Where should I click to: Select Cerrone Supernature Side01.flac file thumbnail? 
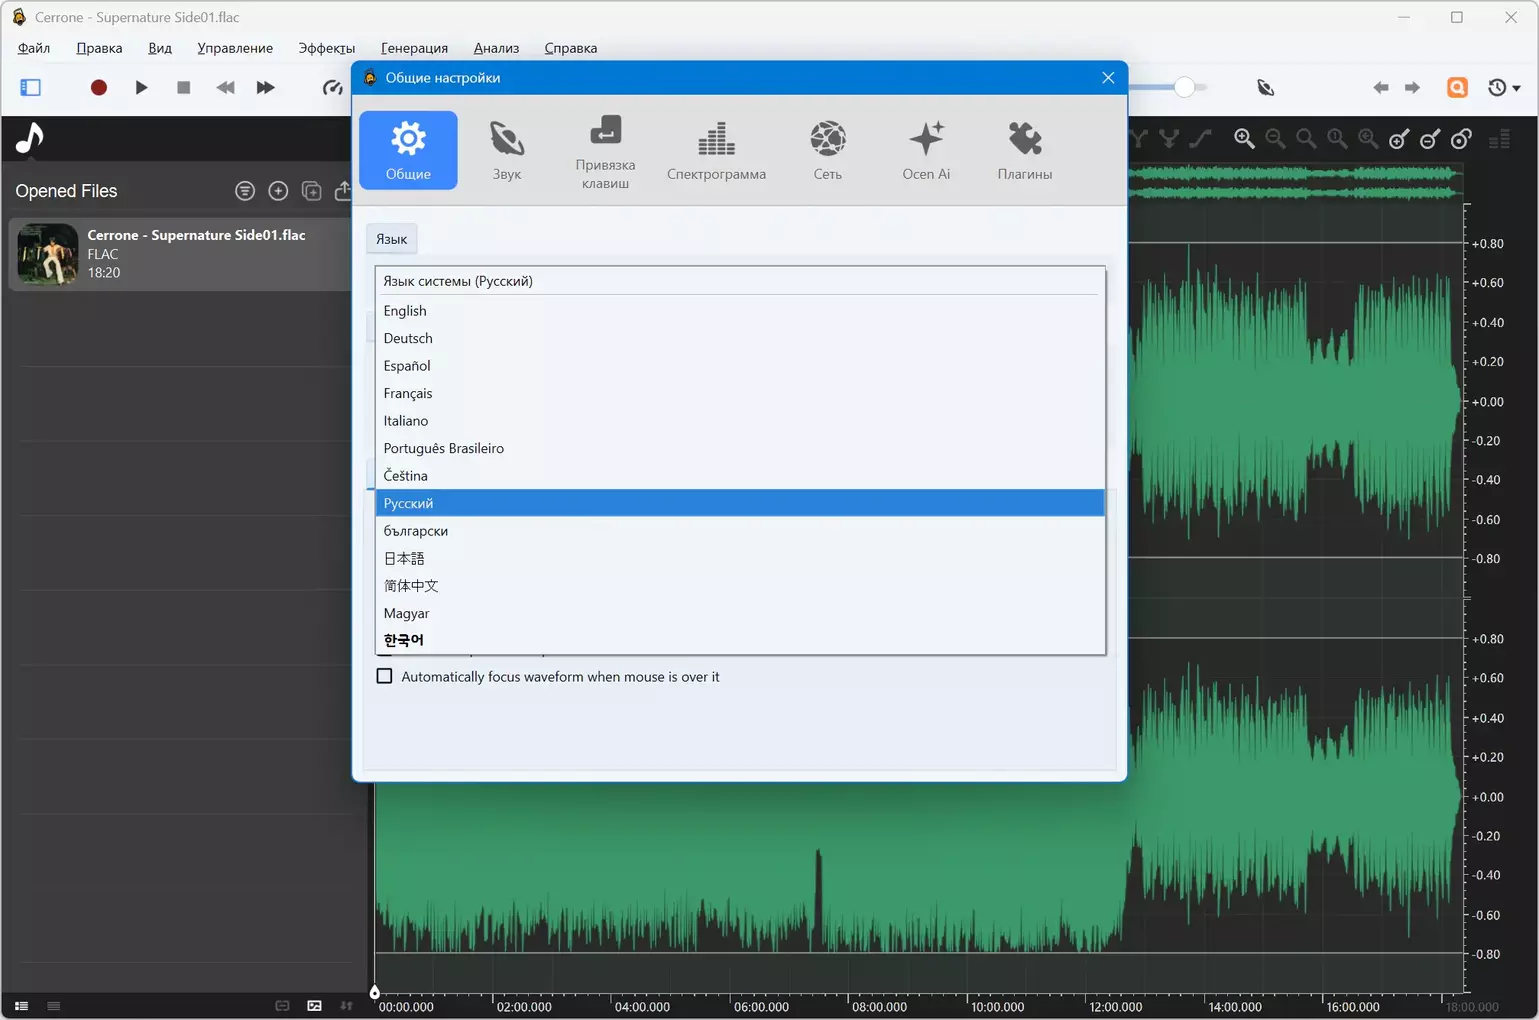pyautogui.click(x=48, y=254)
